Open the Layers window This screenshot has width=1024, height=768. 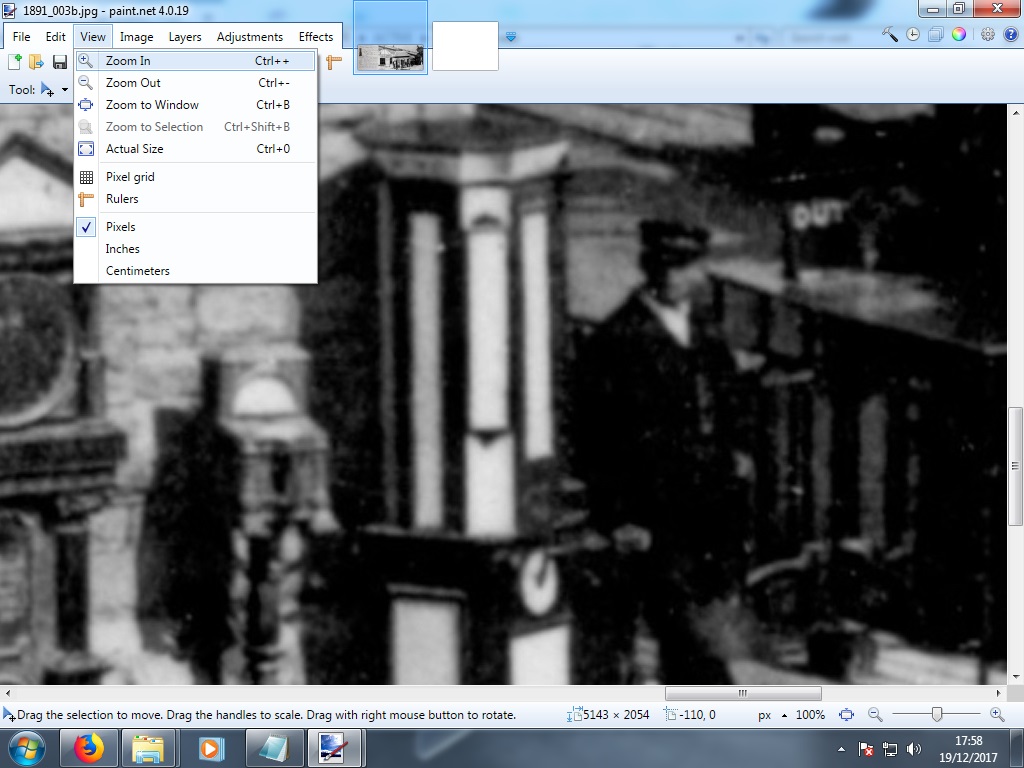coord(935,33)
